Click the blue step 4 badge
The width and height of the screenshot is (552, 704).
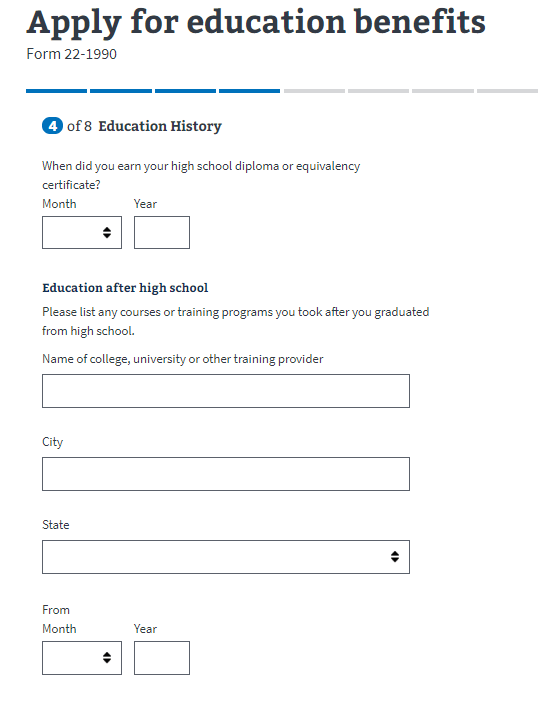pyautogui.click(x=53, y=126)
